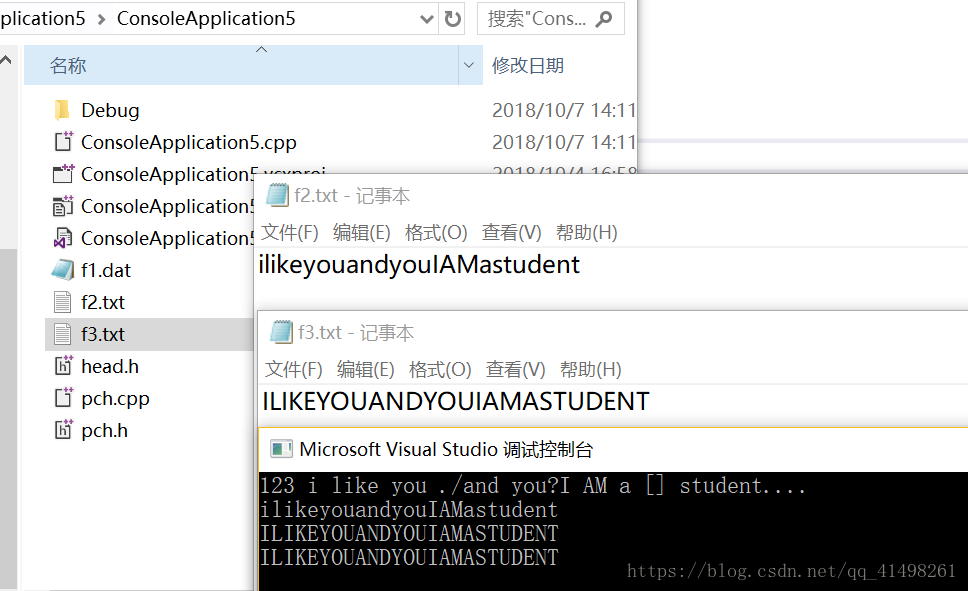Open the name column filter dropdown
This screenshot has width=968, height=591.
pos(469,65)
